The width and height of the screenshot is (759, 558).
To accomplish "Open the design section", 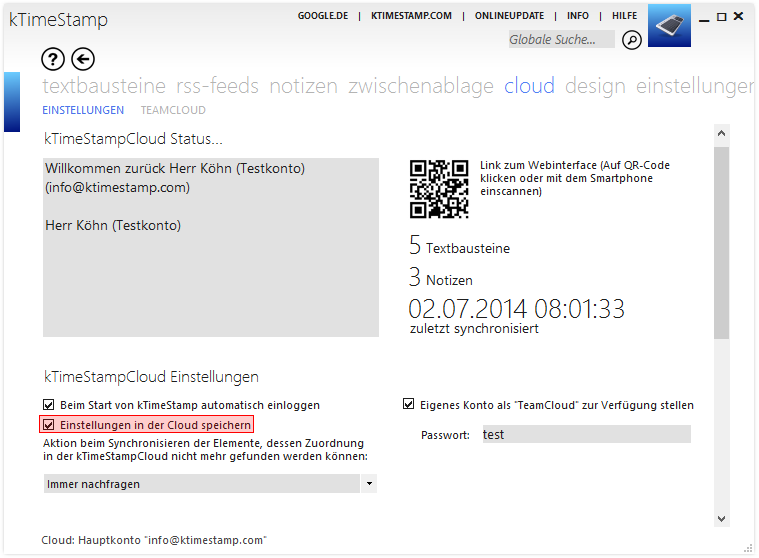I will pos(595,86).
